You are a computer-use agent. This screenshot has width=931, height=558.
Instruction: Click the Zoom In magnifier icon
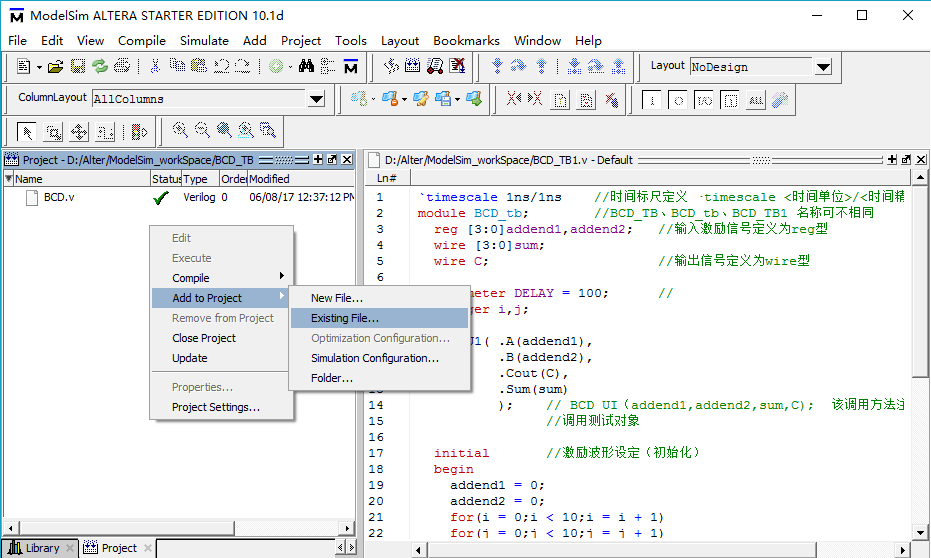point(180,130)
